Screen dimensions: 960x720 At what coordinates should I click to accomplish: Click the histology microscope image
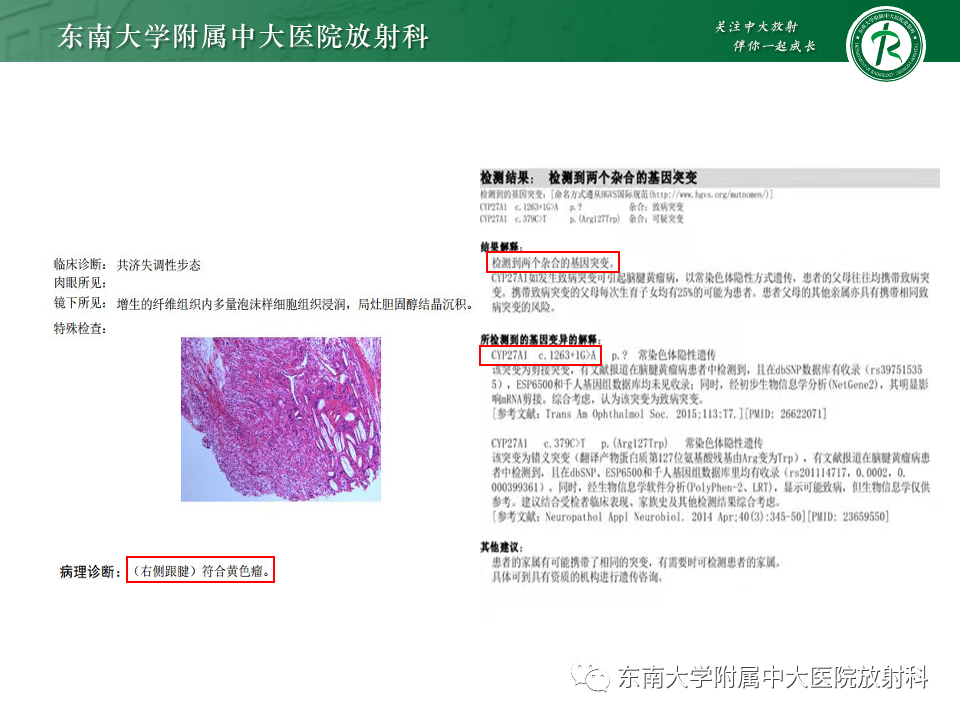point(281,419)
